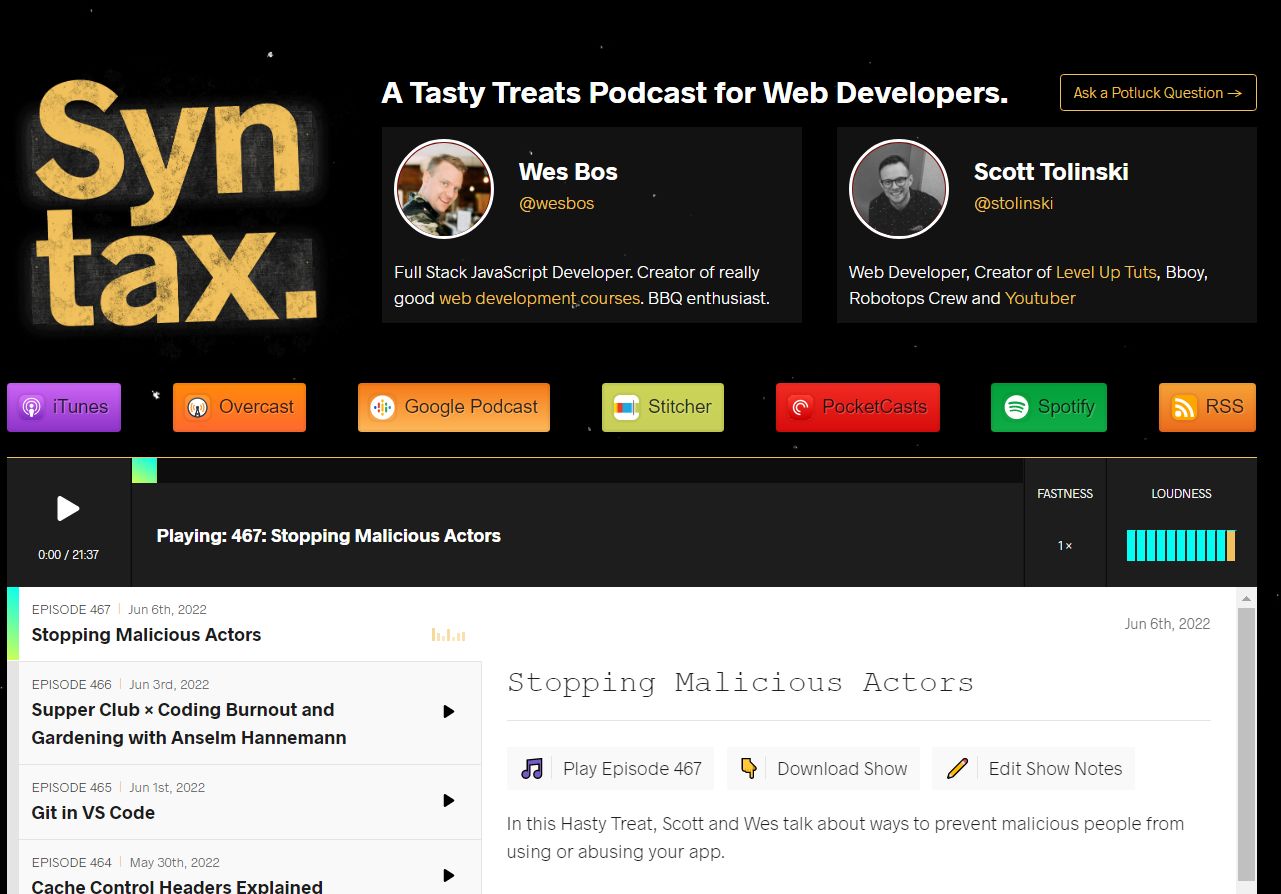Image resolution: width=1281 pixels, height=894 pixels.
Task: Open the Overcast podcast link
Action: click(x=239, y=407)
